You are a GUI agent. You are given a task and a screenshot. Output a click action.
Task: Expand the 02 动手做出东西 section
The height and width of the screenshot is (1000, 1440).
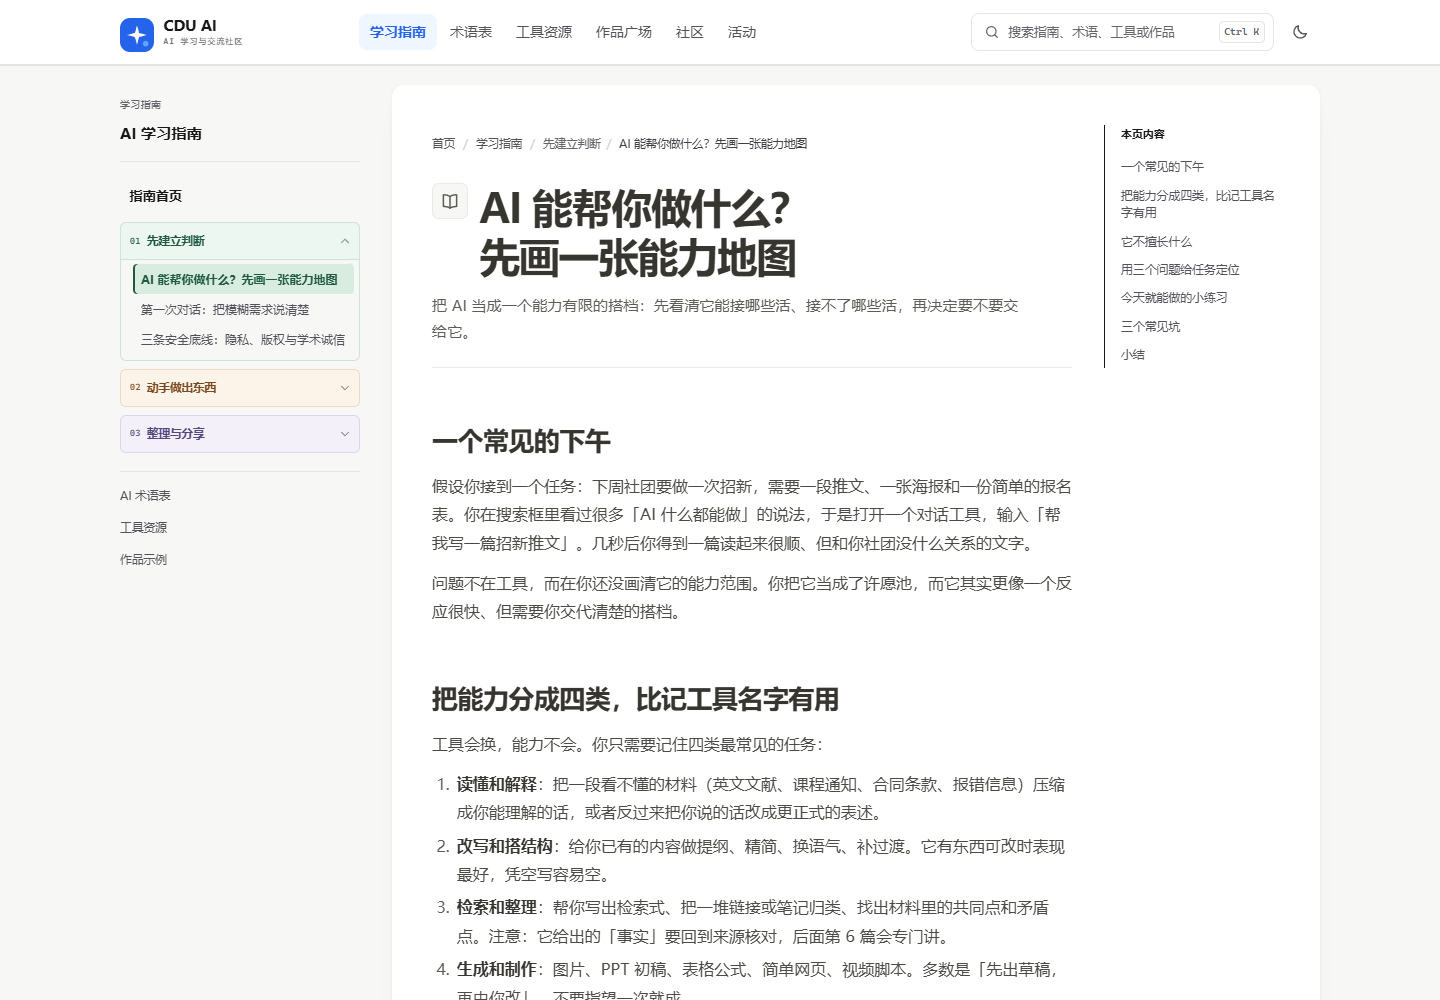click(240, 388)
